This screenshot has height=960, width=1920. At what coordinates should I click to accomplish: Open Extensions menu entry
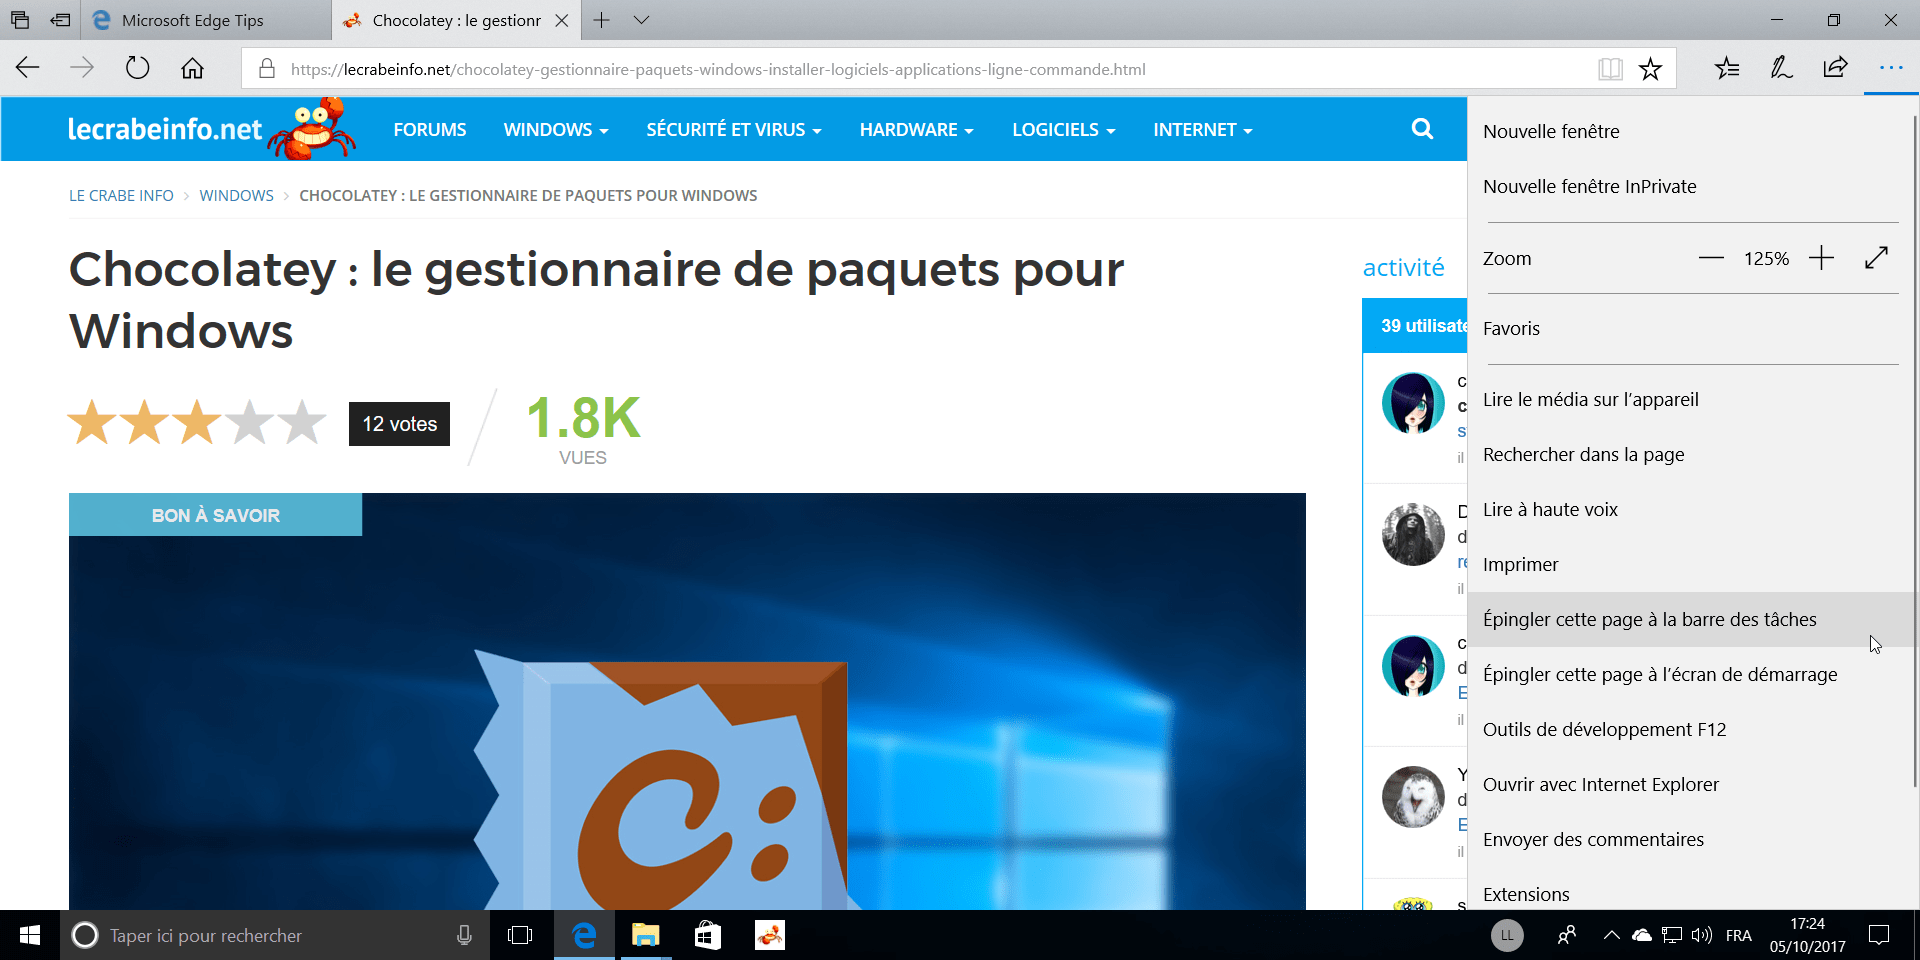(x=1691, y=889)
